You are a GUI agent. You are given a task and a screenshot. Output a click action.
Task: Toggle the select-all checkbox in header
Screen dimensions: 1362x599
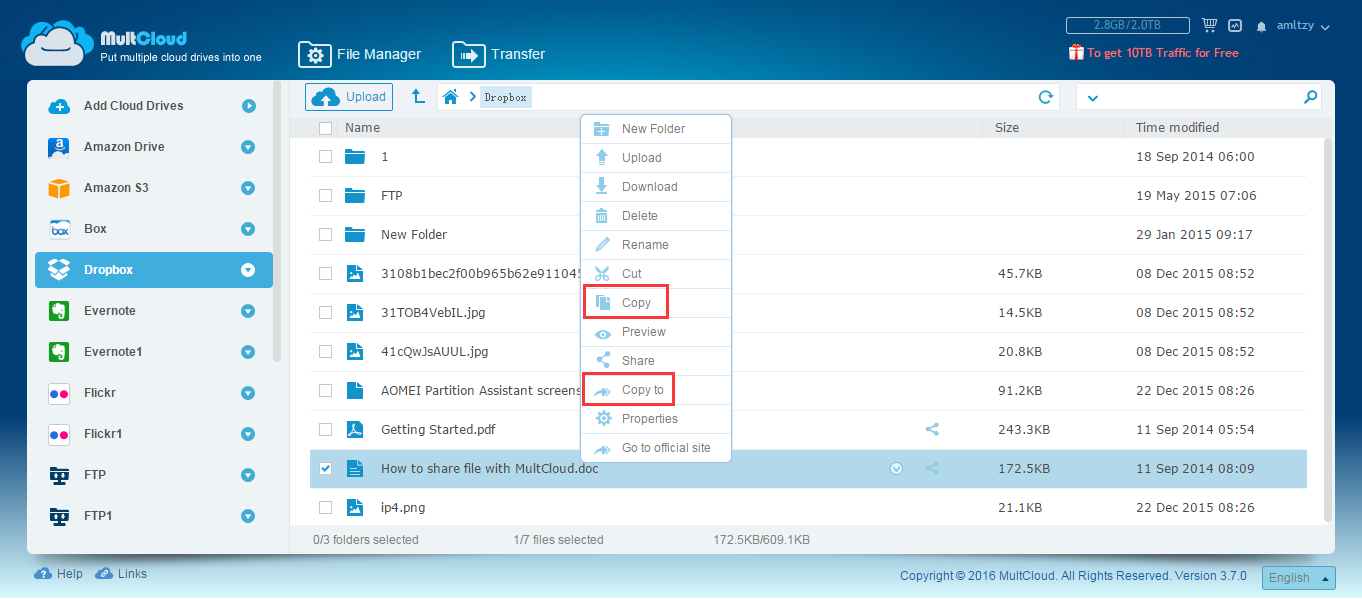click(325, 128)
